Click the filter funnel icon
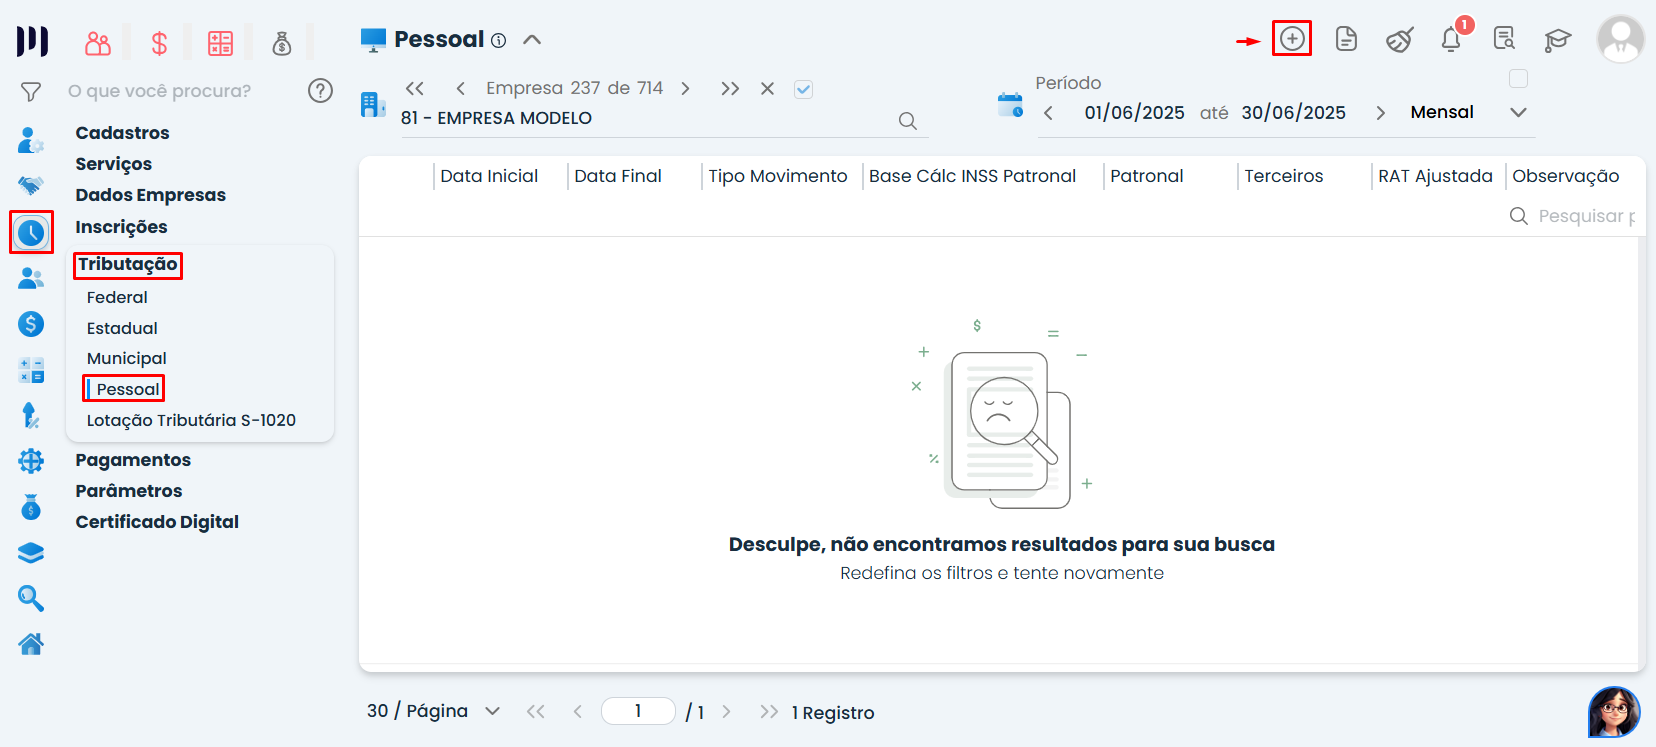 pyautogui.click(x=31, y=92)
